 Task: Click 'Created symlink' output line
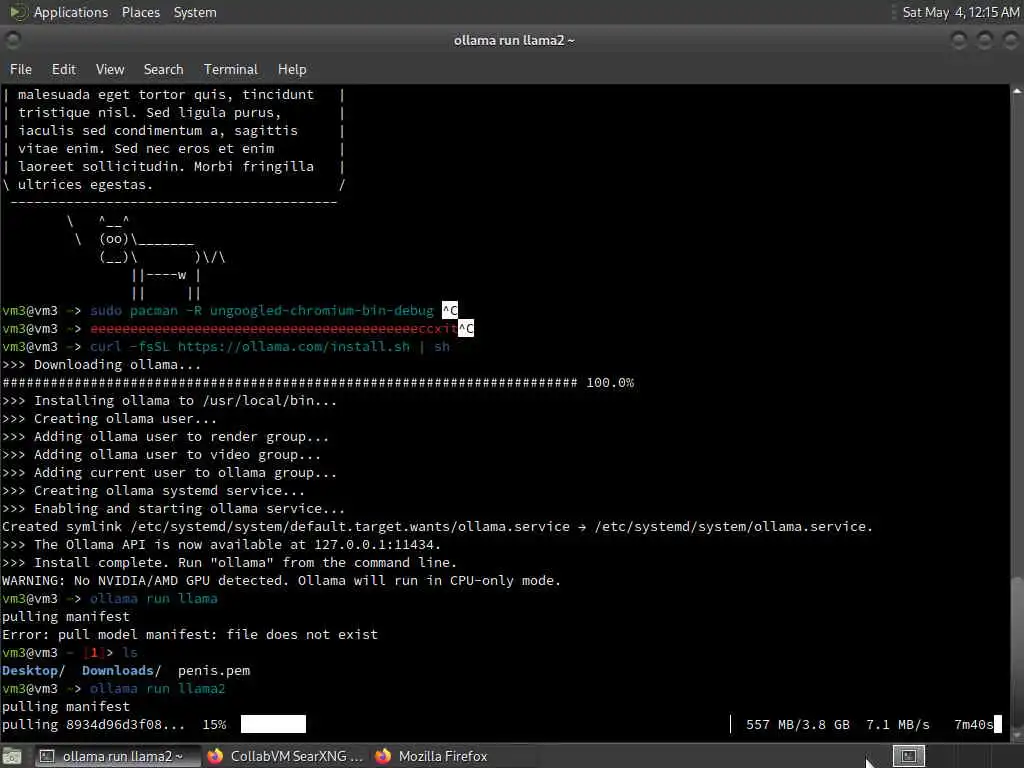438,526
